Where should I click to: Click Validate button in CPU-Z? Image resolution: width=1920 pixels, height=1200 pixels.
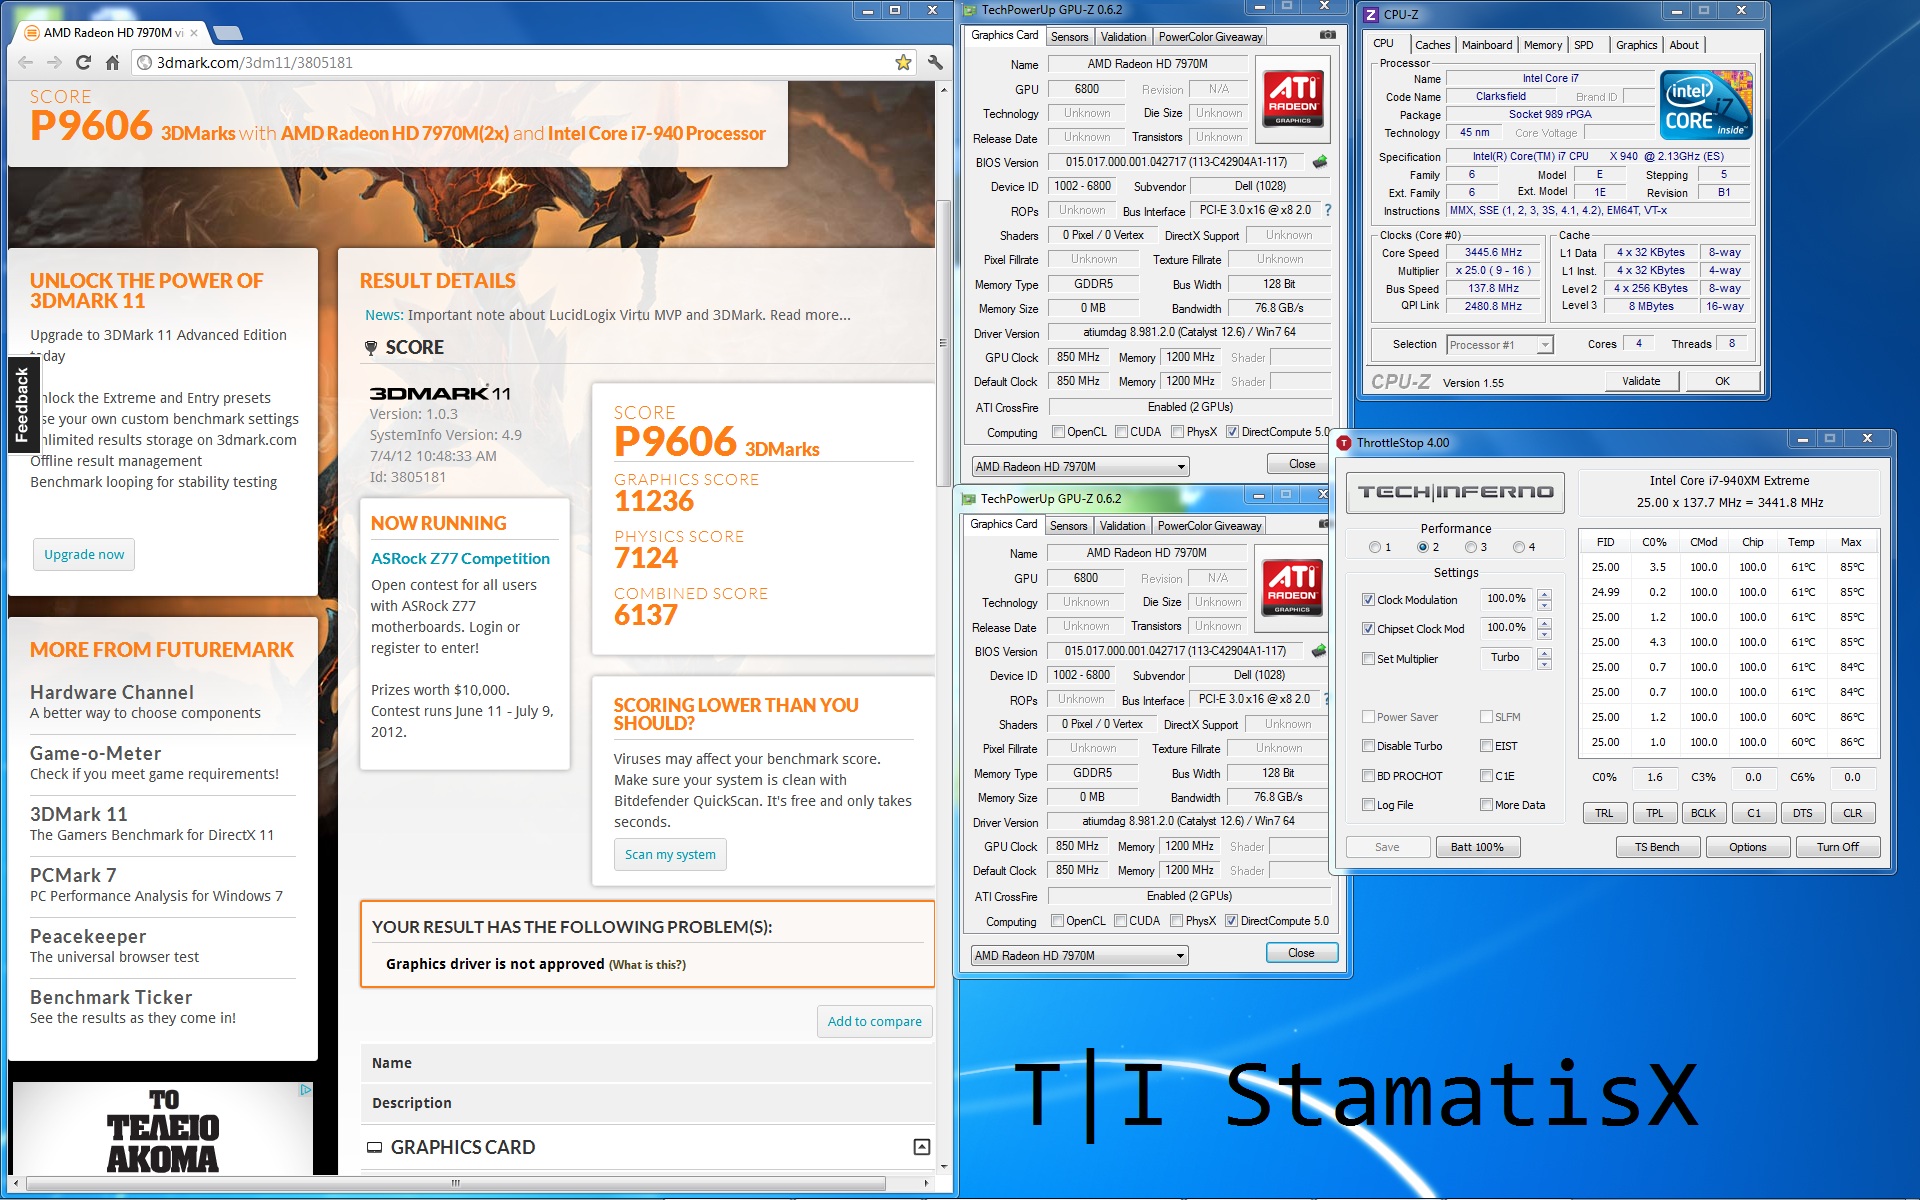tap(1641, 381)
